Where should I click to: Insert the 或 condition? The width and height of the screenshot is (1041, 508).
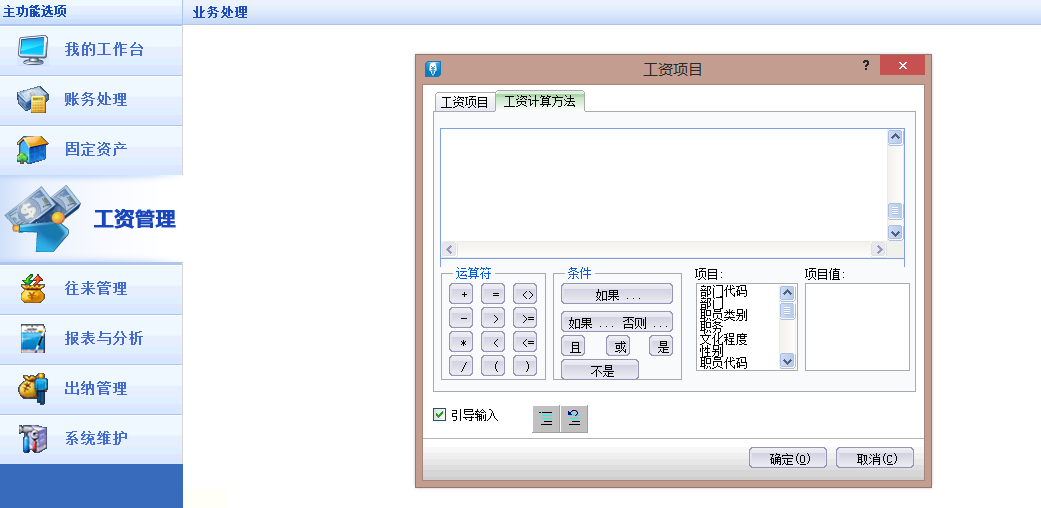click(618, 346)
